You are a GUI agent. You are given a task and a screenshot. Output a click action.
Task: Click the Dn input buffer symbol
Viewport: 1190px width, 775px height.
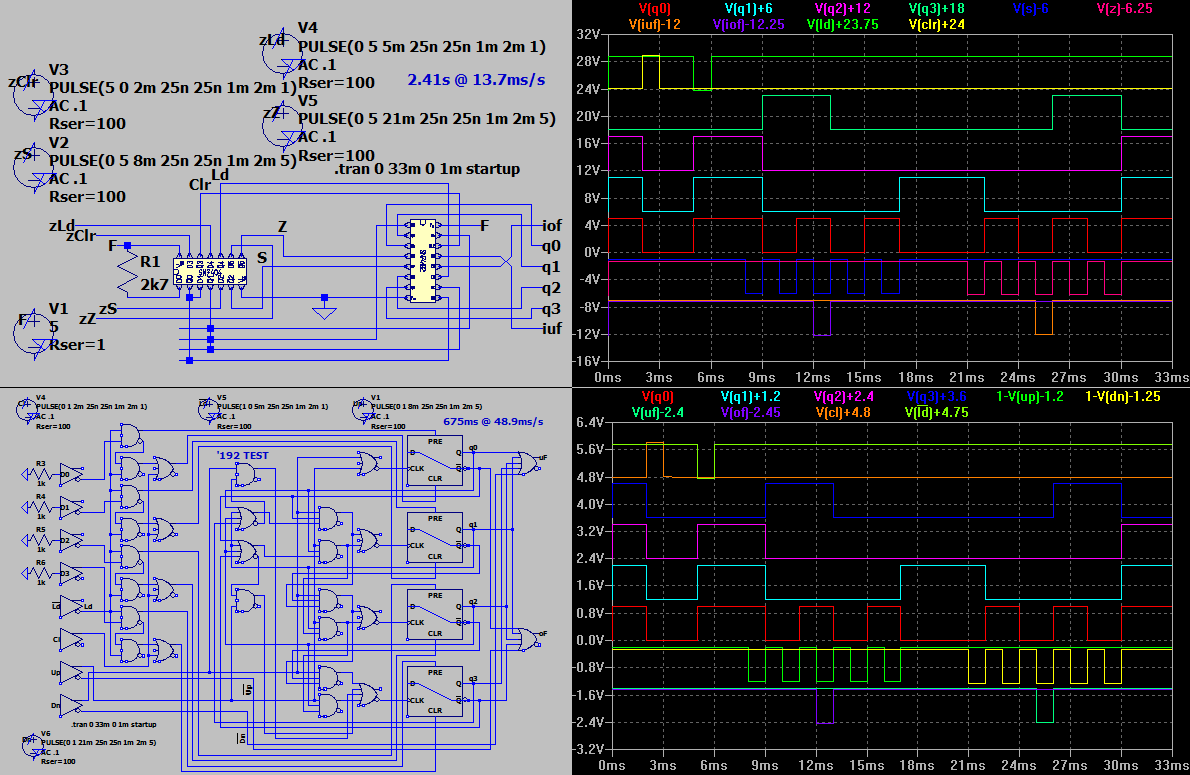point(73,705)
